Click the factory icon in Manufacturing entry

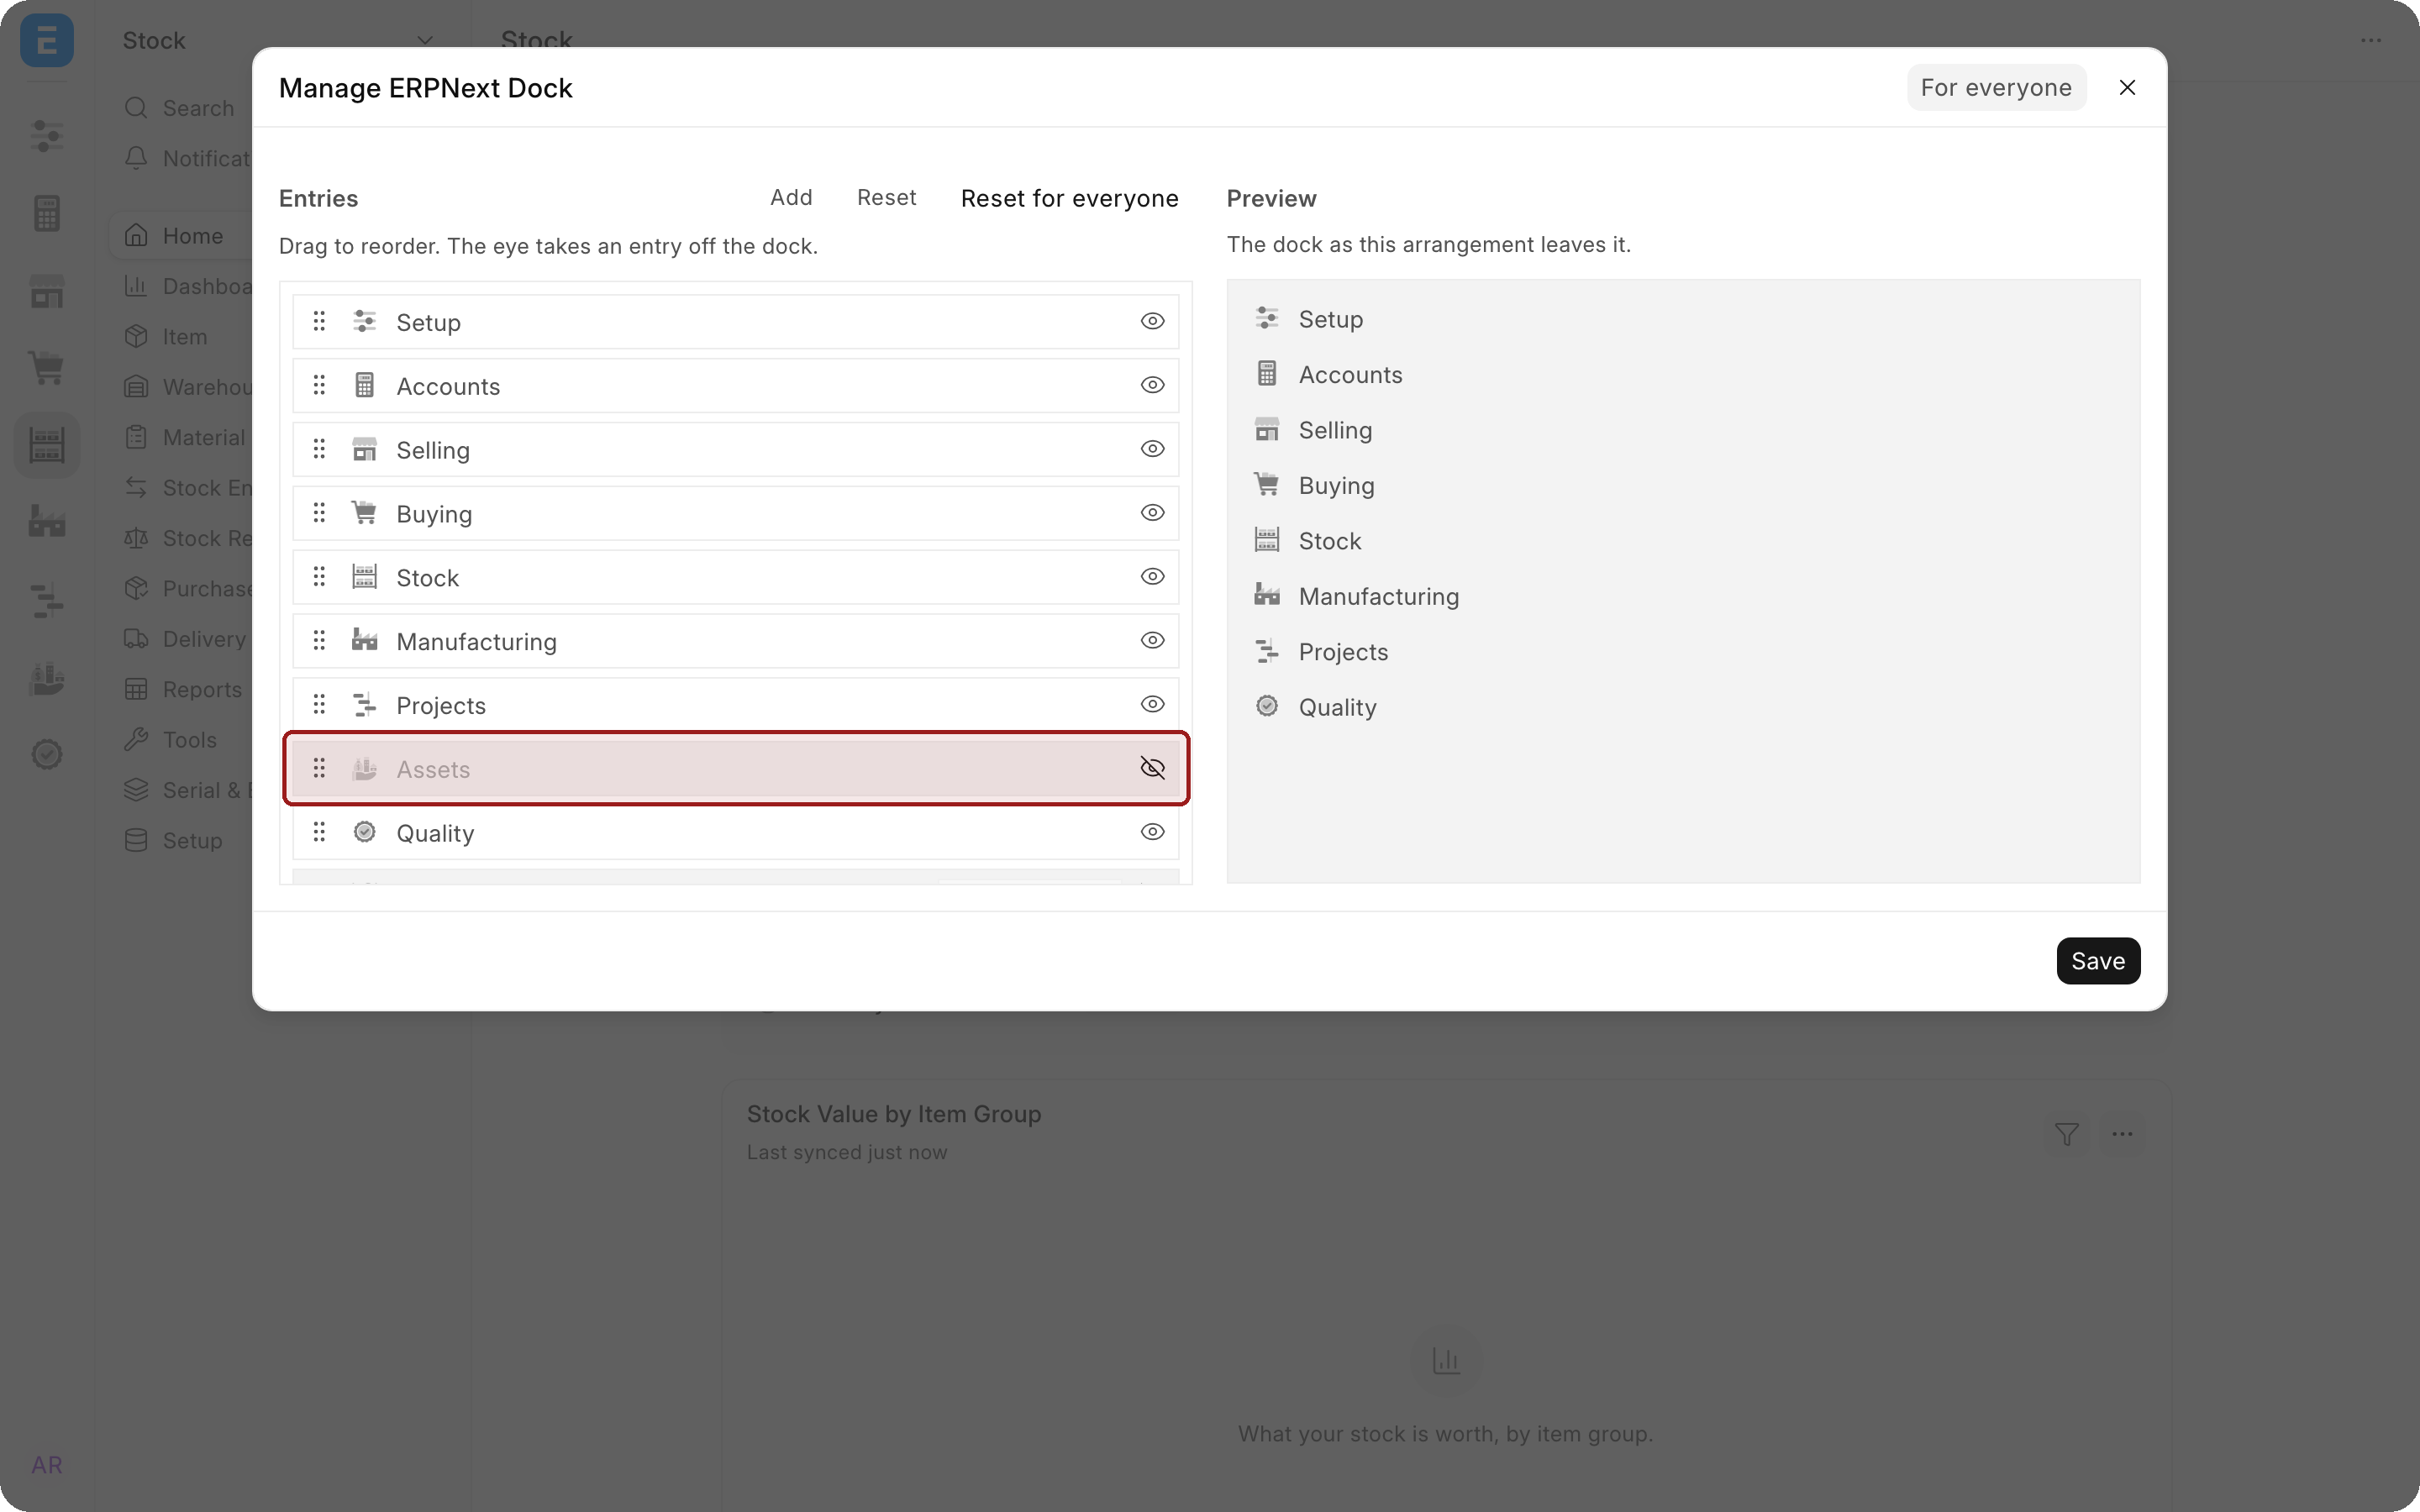click(x=364, y=641)
